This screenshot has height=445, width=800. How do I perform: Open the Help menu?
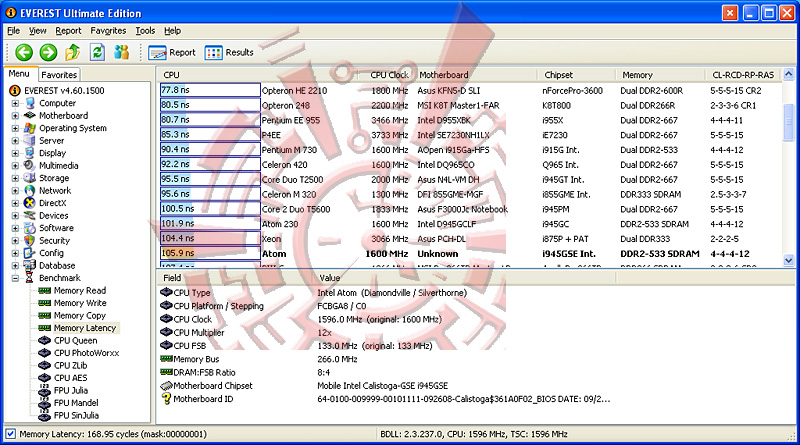point(172,31)
